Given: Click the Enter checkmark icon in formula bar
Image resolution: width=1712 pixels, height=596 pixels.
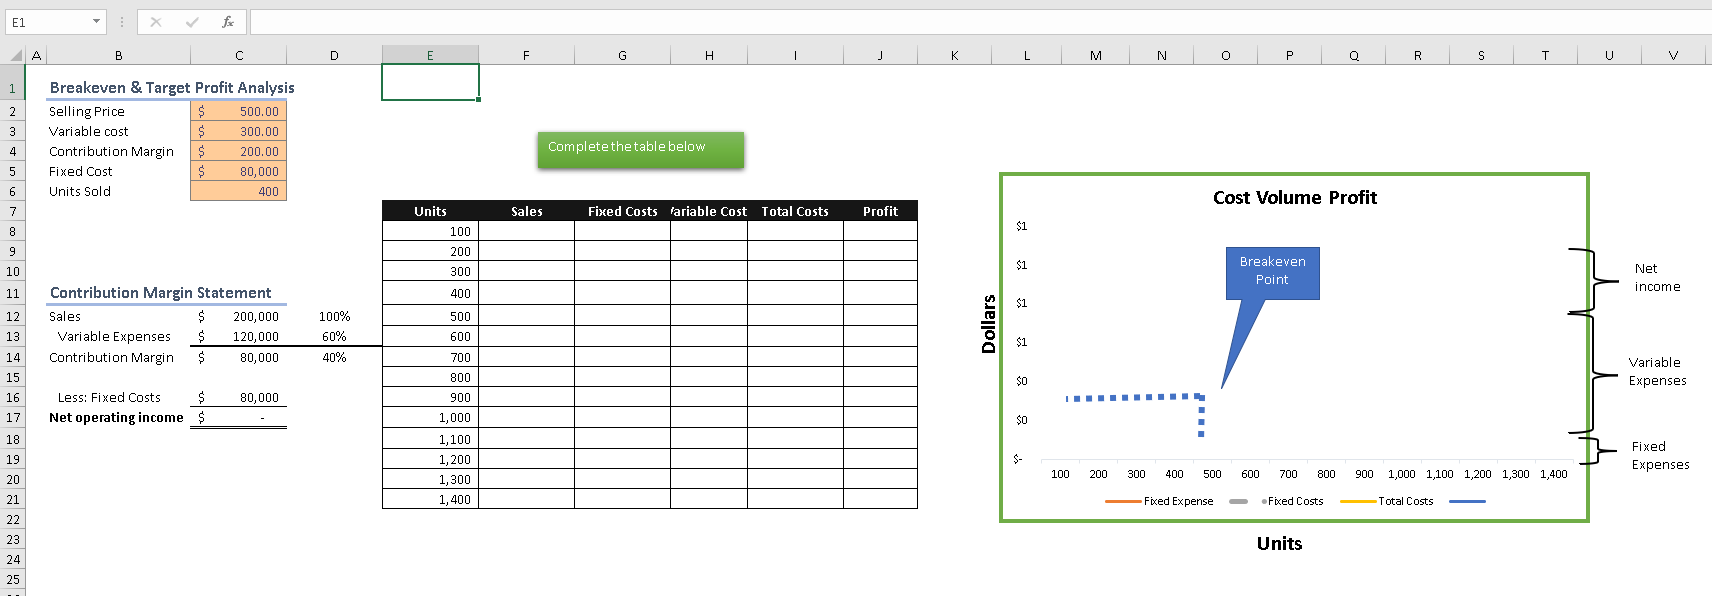Looking at the screenshot, I should pyautogui.click(x=192, y=22).
